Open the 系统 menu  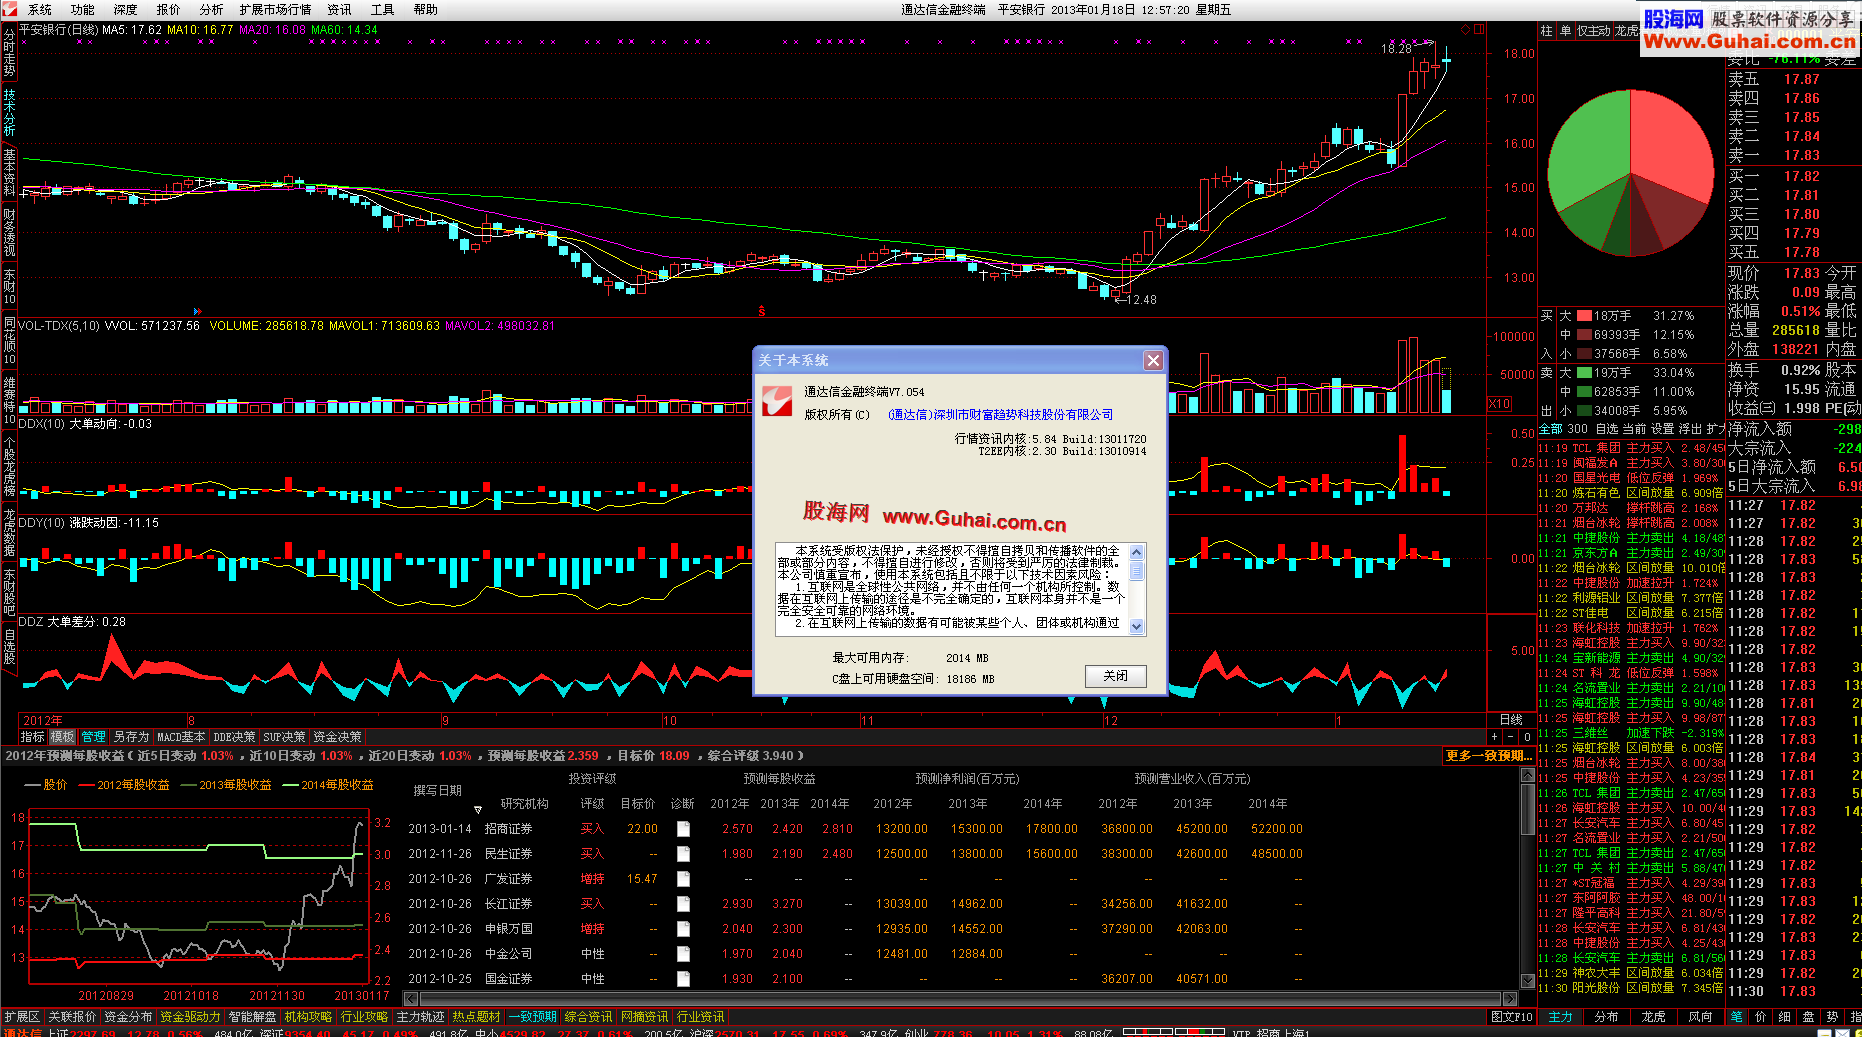point(40,10)
